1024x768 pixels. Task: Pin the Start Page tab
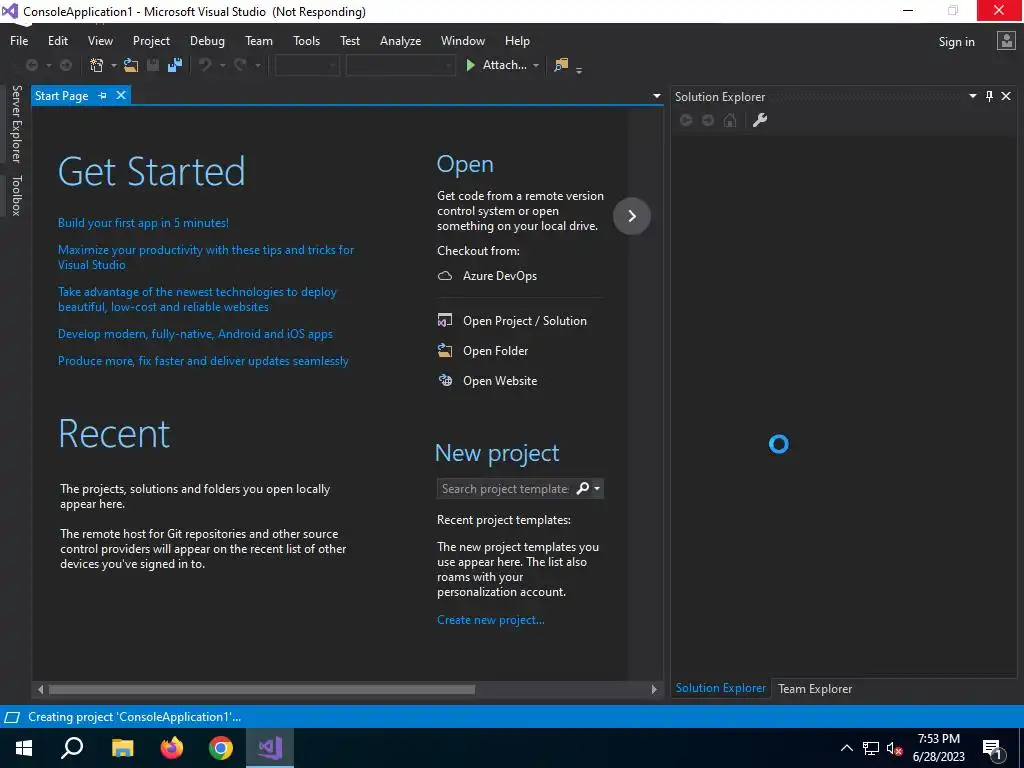103,95
